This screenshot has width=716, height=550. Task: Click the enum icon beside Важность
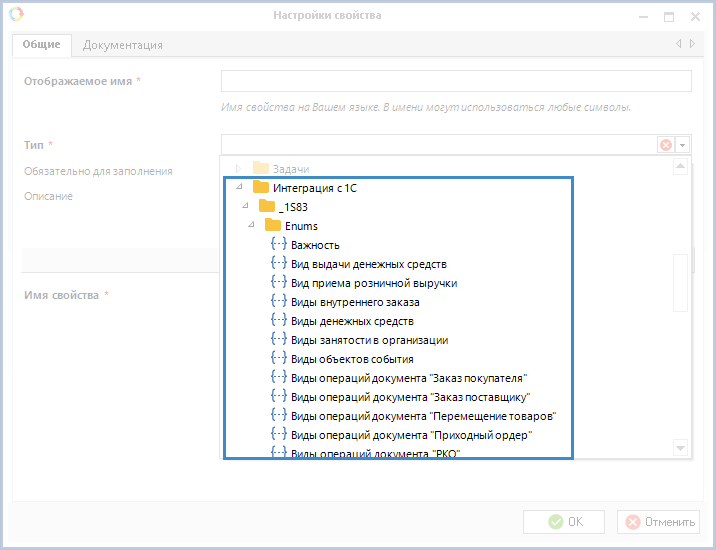(x=279, y=244)
